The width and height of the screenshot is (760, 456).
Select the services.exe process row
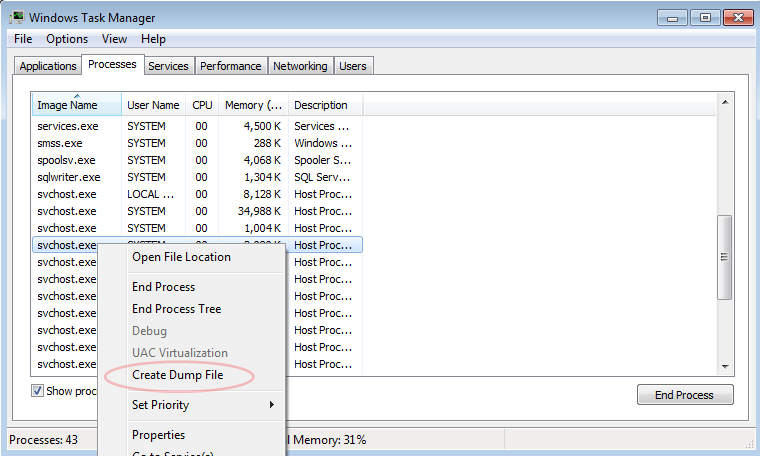tap(197, 126)
